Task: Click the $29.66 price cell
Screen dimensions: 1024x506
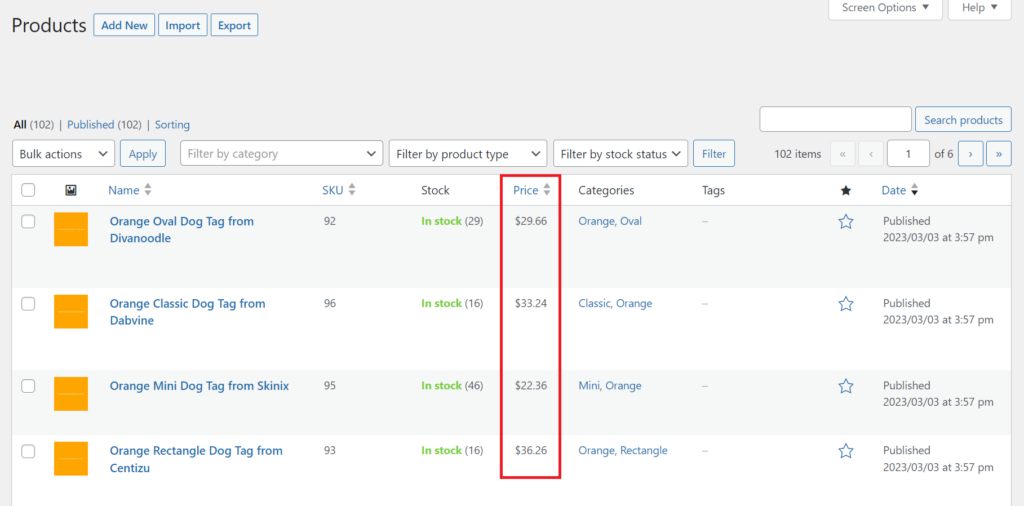Action: point(531,221)
